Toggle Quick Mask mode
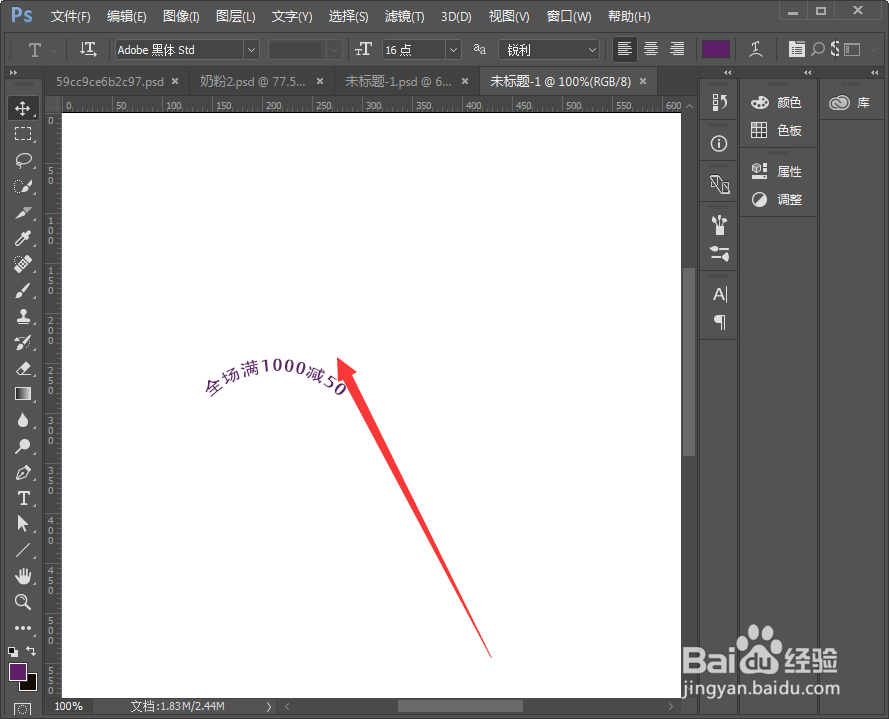The width and height of the screenshot is (889, 719). tap(23, 709)
